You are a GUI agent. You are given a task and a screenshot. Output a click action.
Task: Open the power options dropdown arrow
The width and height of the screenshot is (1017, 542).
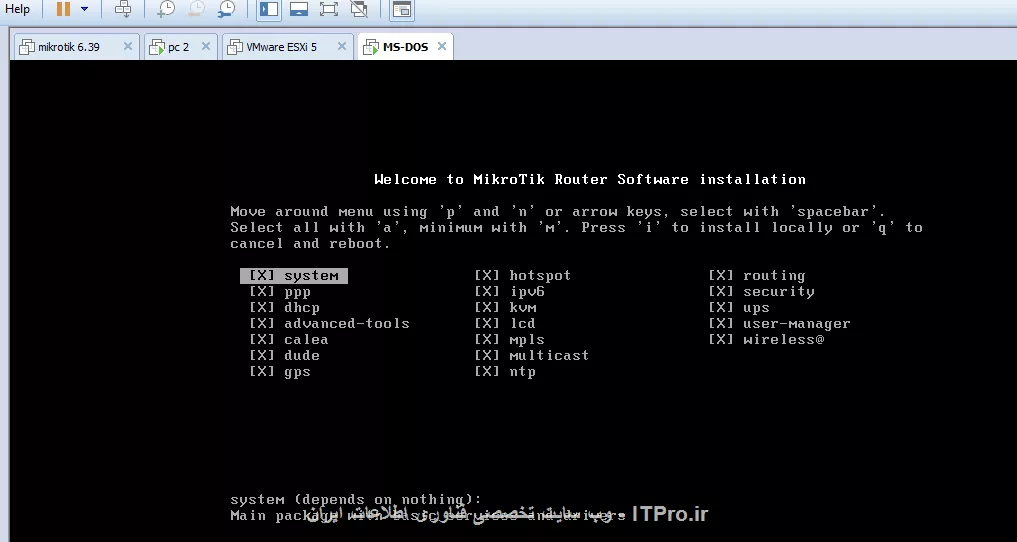(84, 9)
